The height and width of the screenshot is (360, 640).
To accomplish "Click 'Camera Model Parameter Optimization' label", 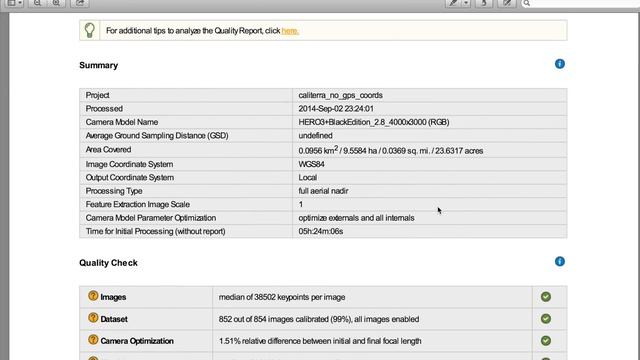I will tap(151, 218).
